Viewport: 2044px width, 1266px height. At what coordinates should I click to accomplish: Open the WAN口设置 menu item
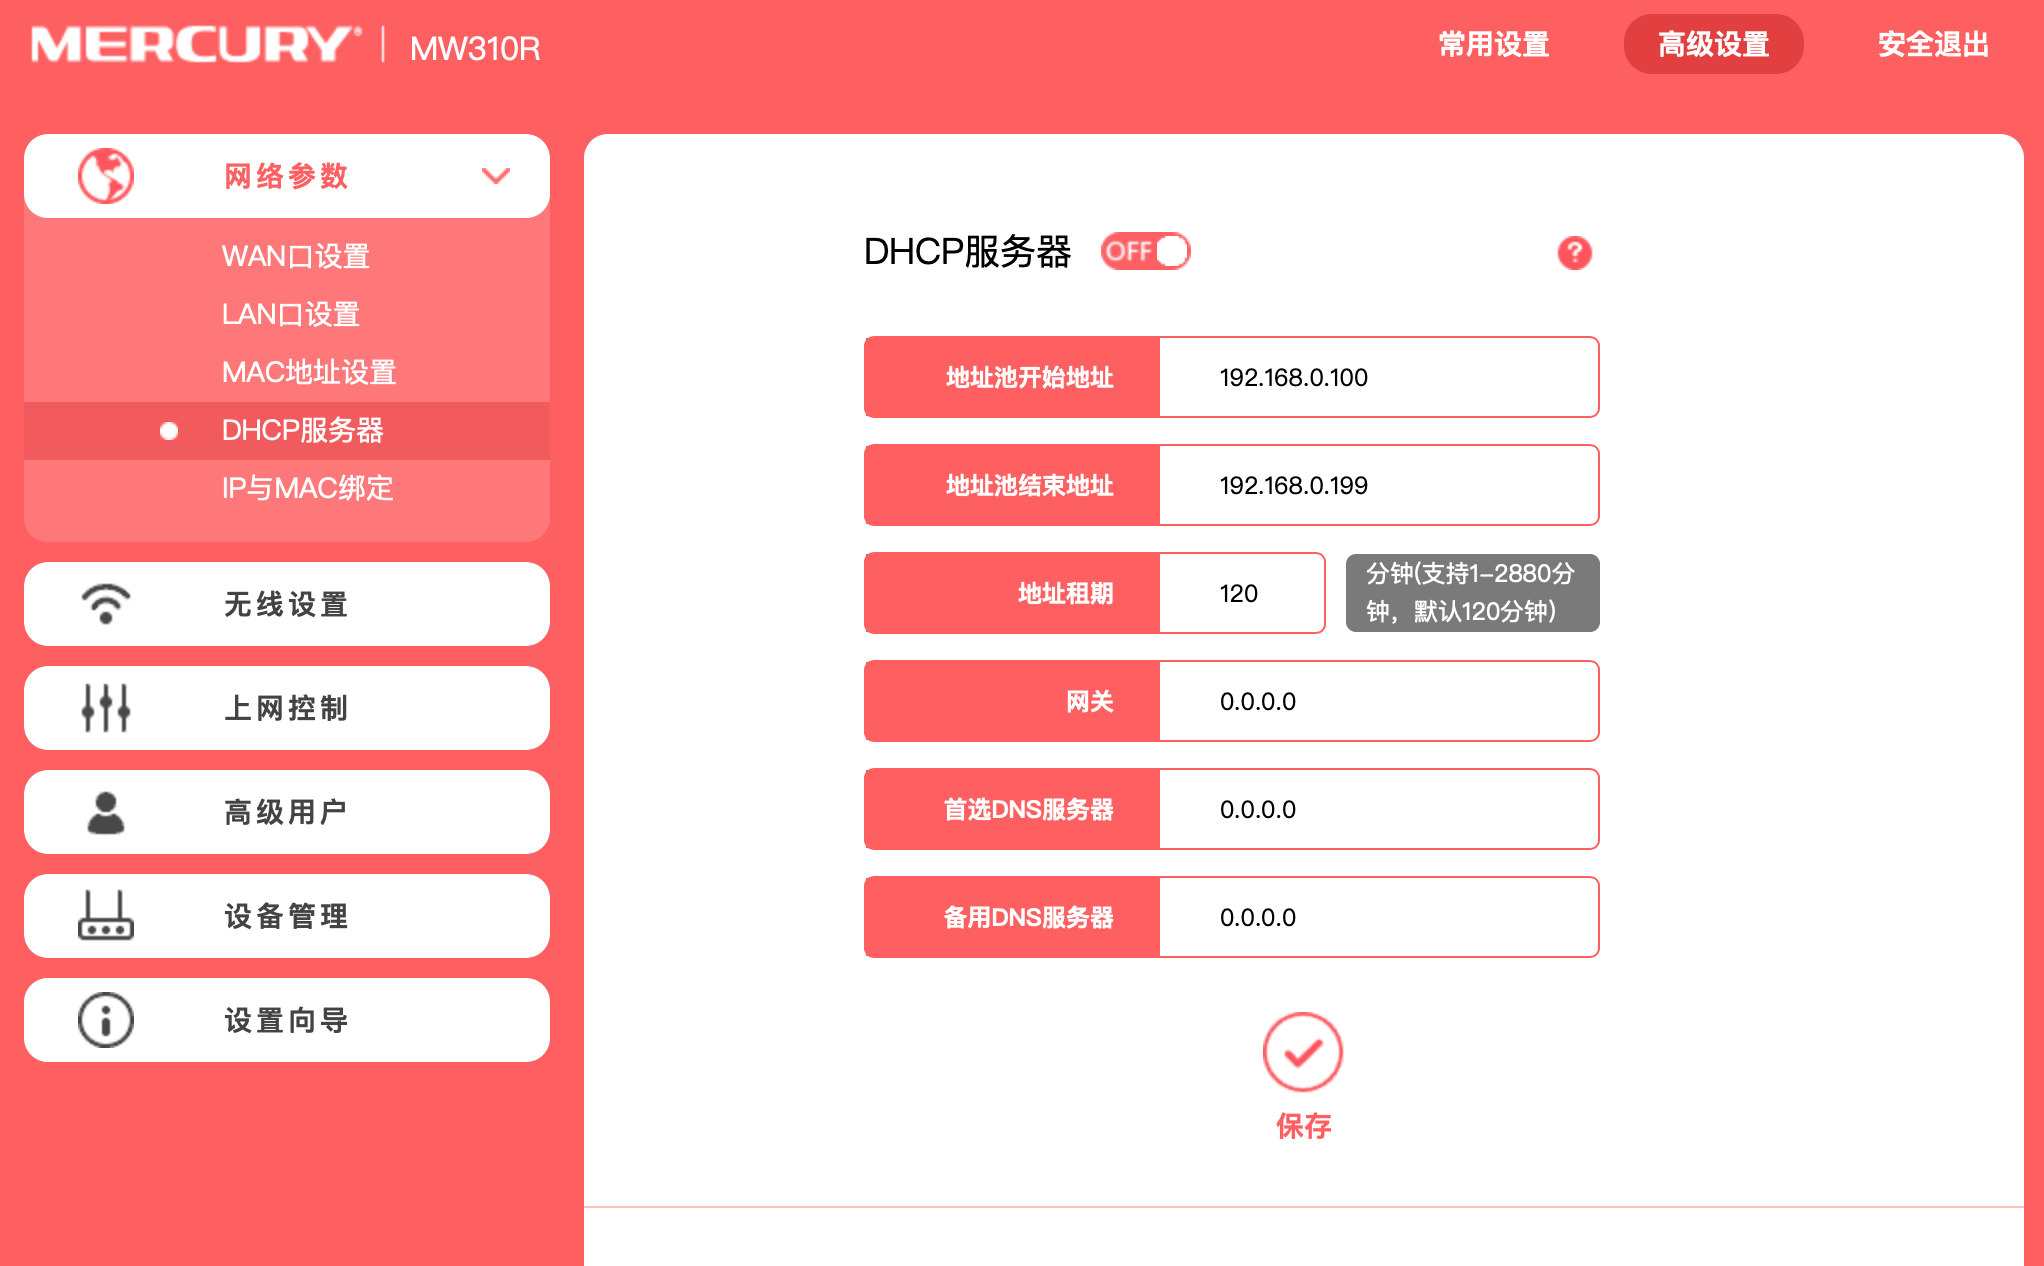click(295, 256)
